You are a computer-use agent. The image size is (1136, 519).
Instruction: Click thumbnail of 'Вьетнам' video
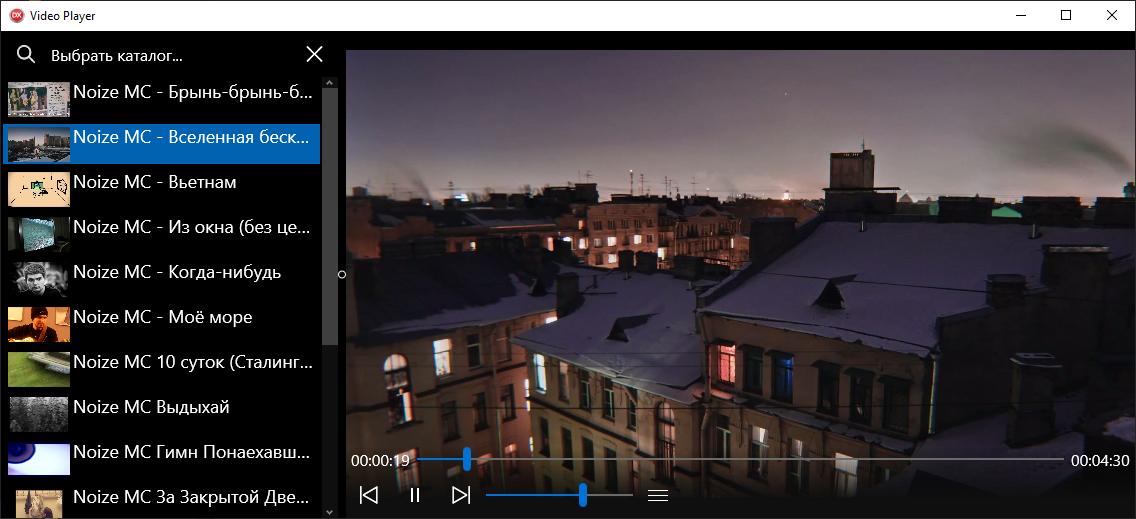[x=39, y=189]
